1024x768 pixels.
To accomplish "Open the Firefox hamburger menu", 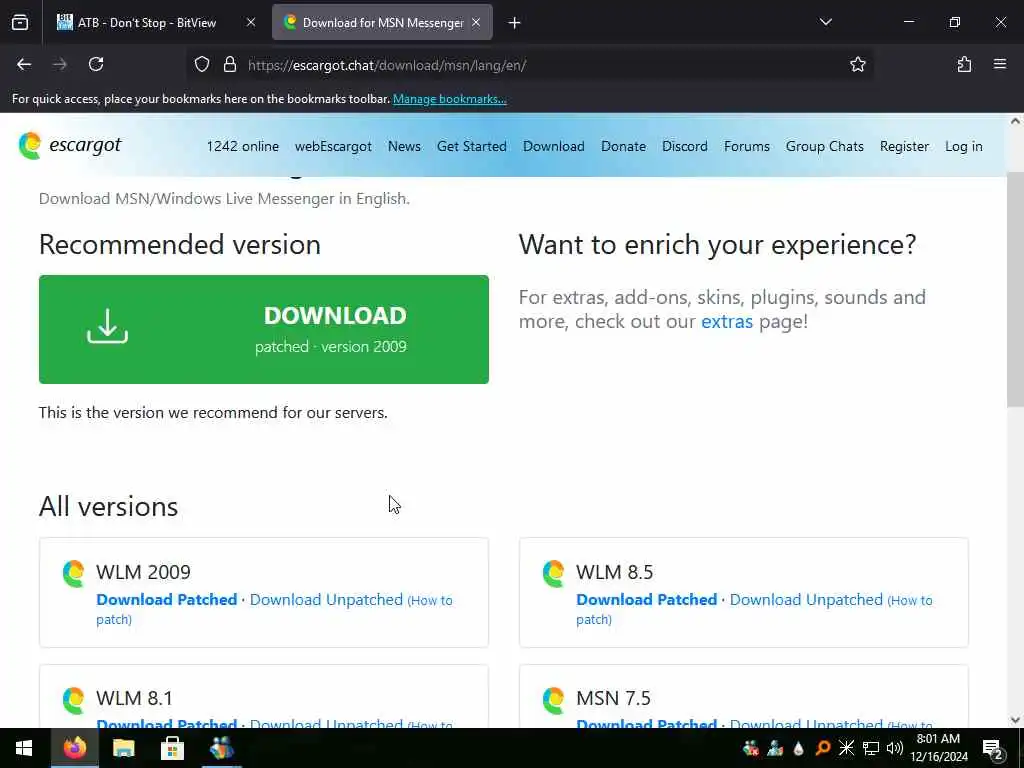I will [x=1000, y=64].
